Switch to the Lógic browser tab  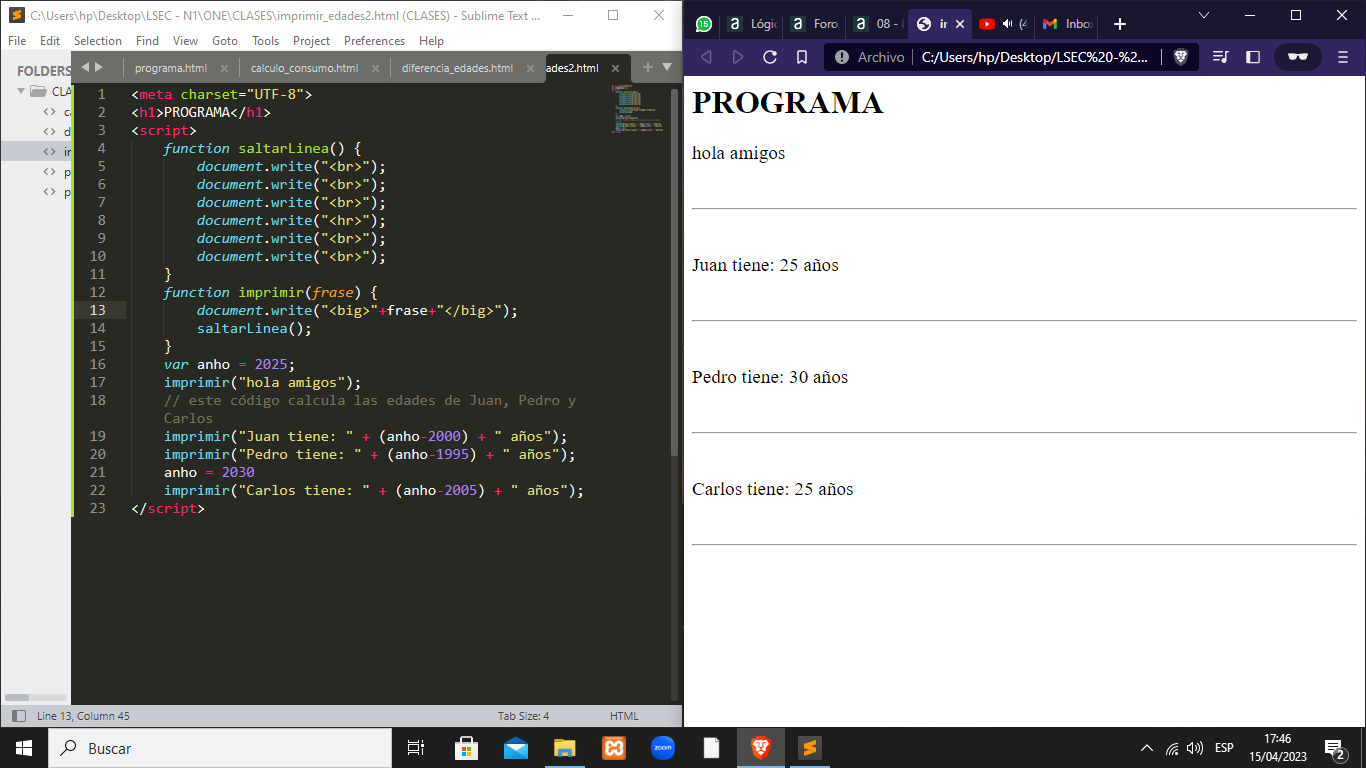click(752, 24)
